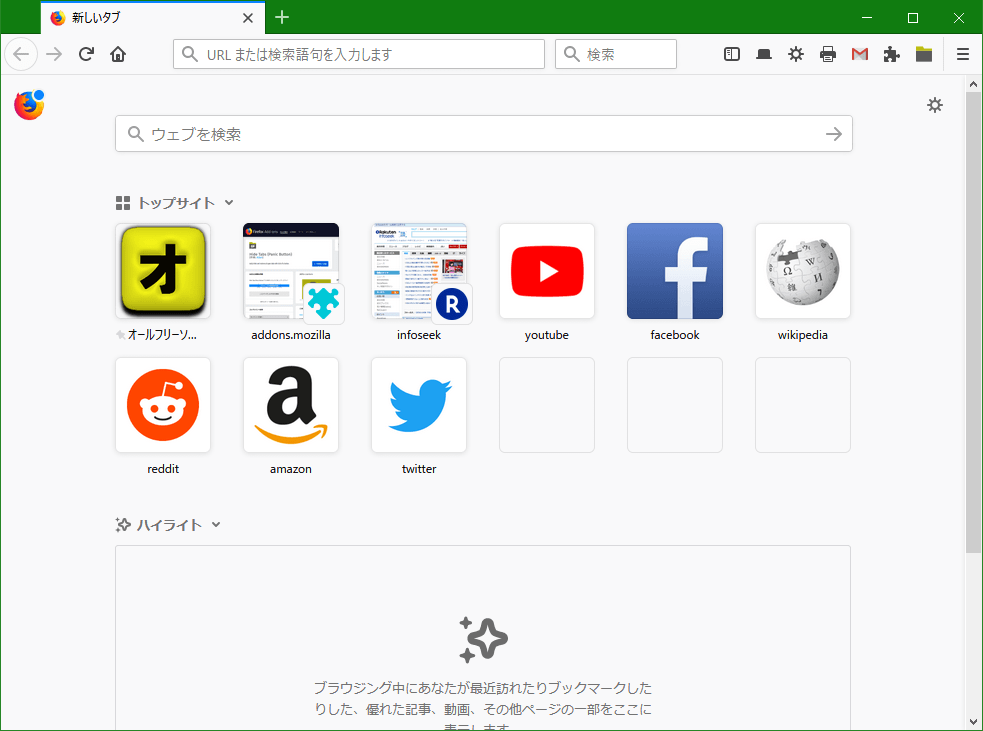Show the sidebar panel icon
This screenshot has height=731, width=983.
pos(732,55)
